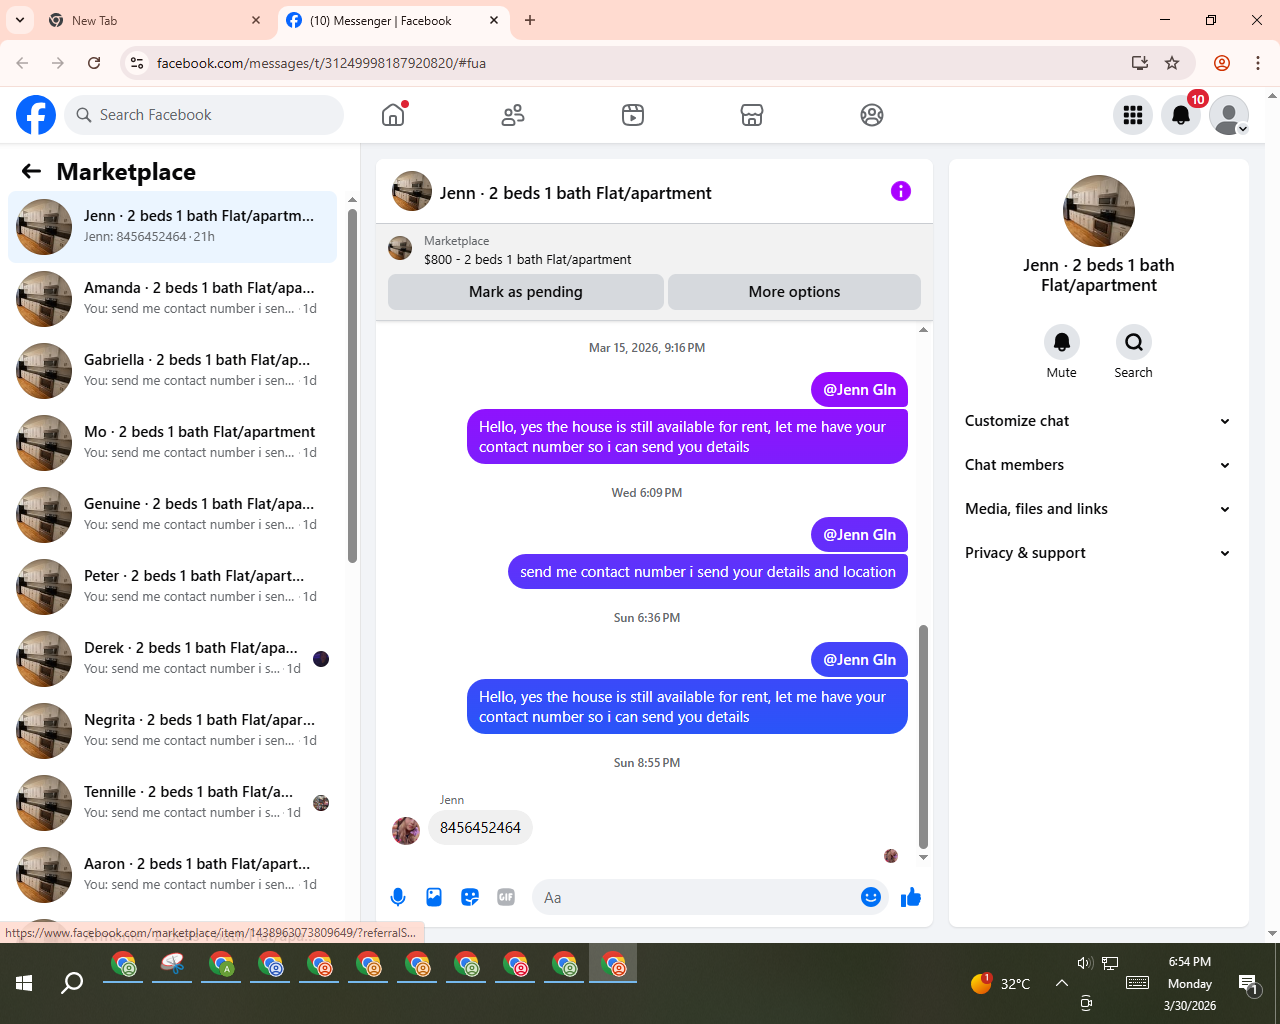This screenshot has height=1024, width=1280.
Task: Open Chrome three-dot menu
Action: coord(1258,63)
